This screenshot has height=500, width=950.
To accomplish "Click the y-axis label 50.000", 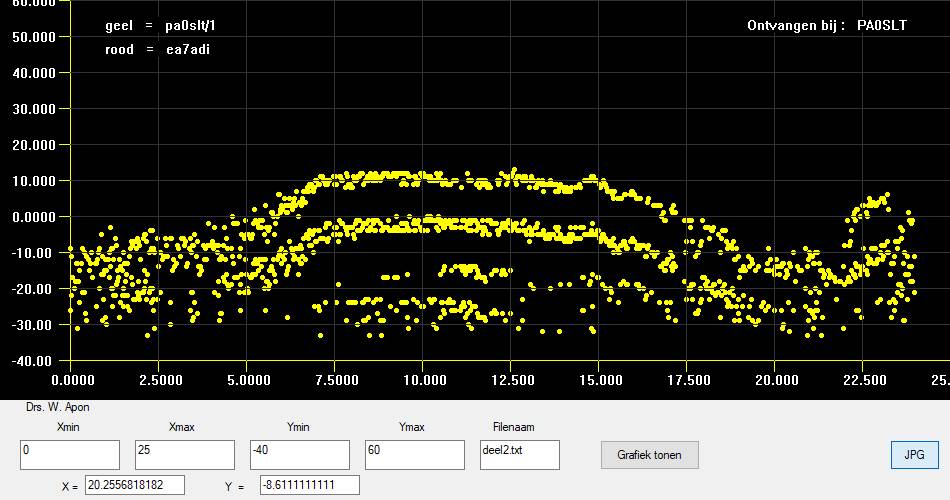I will 34,37.
